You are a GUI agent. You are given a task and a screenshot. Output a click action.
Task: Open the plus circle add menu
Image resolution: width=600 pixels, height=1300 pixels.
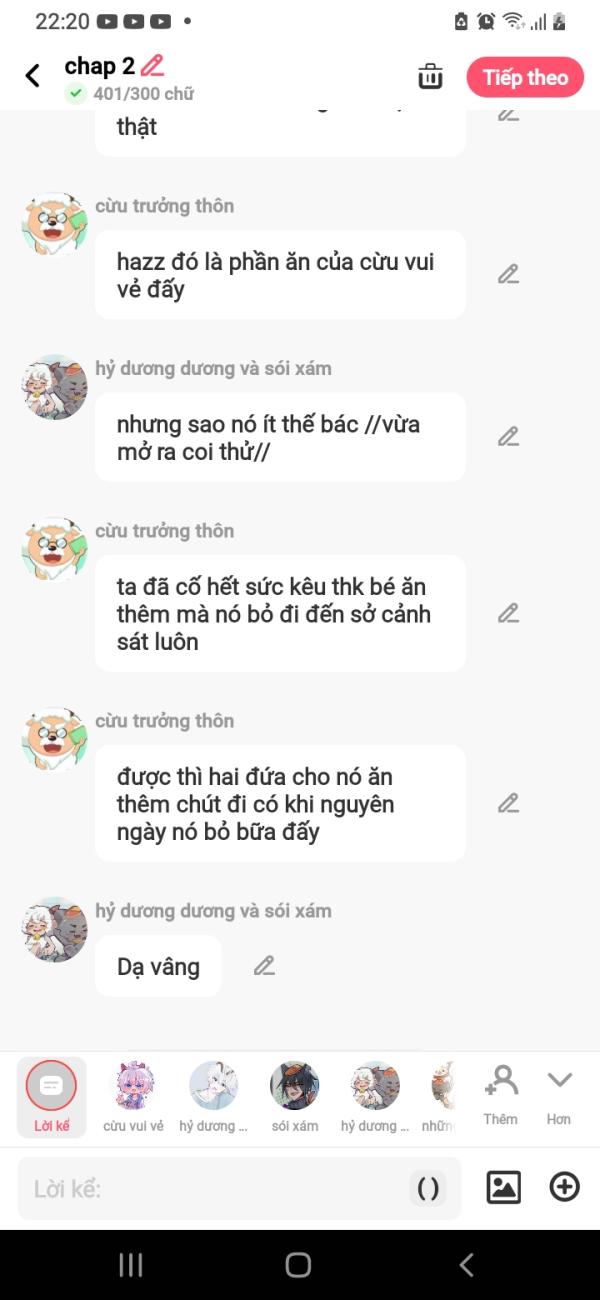tap(565, 1187)
